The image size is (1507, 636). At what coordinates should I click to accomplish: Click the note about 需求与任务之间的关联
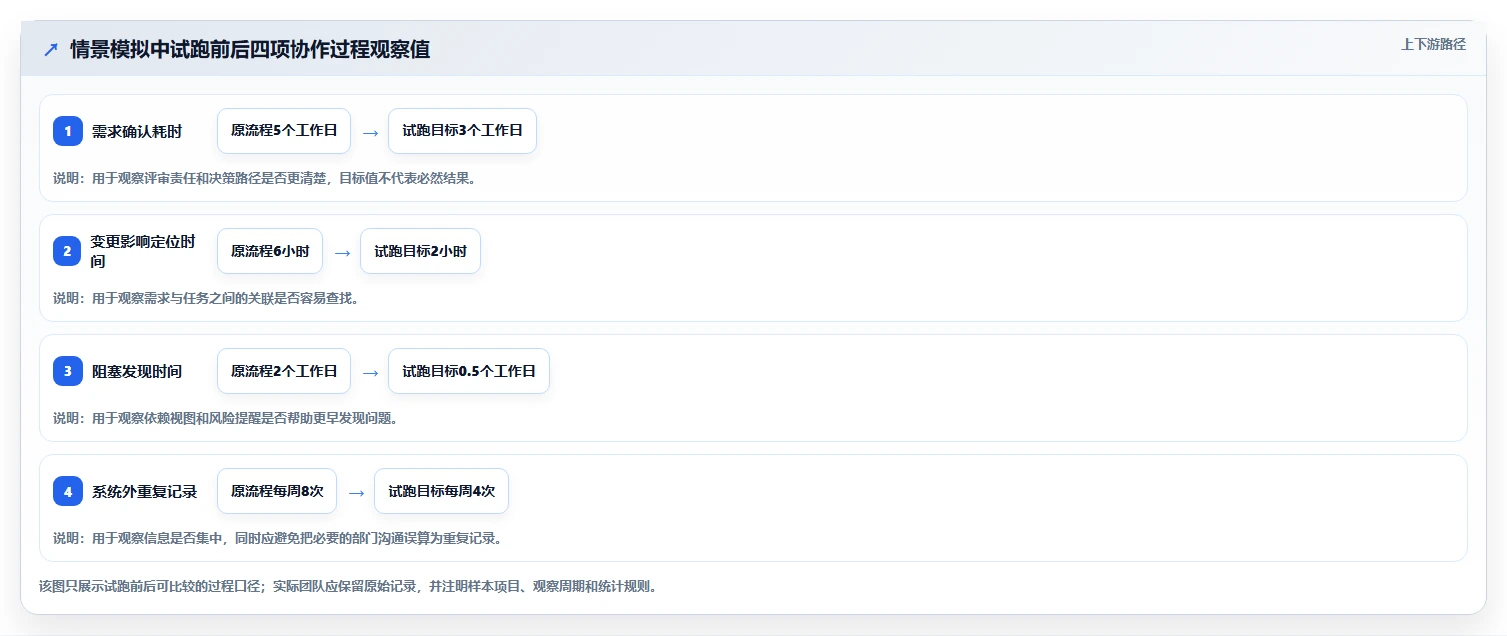[206, 298]
